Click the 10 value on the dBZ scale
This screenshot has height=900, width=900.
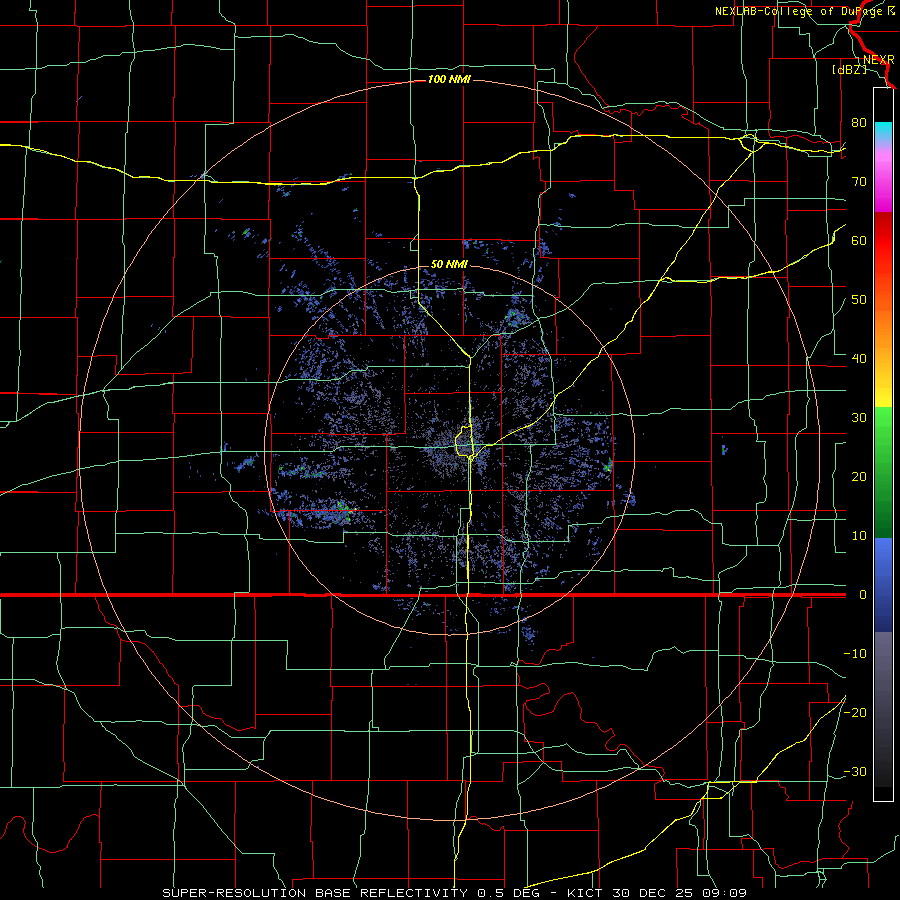pos(859,536)
